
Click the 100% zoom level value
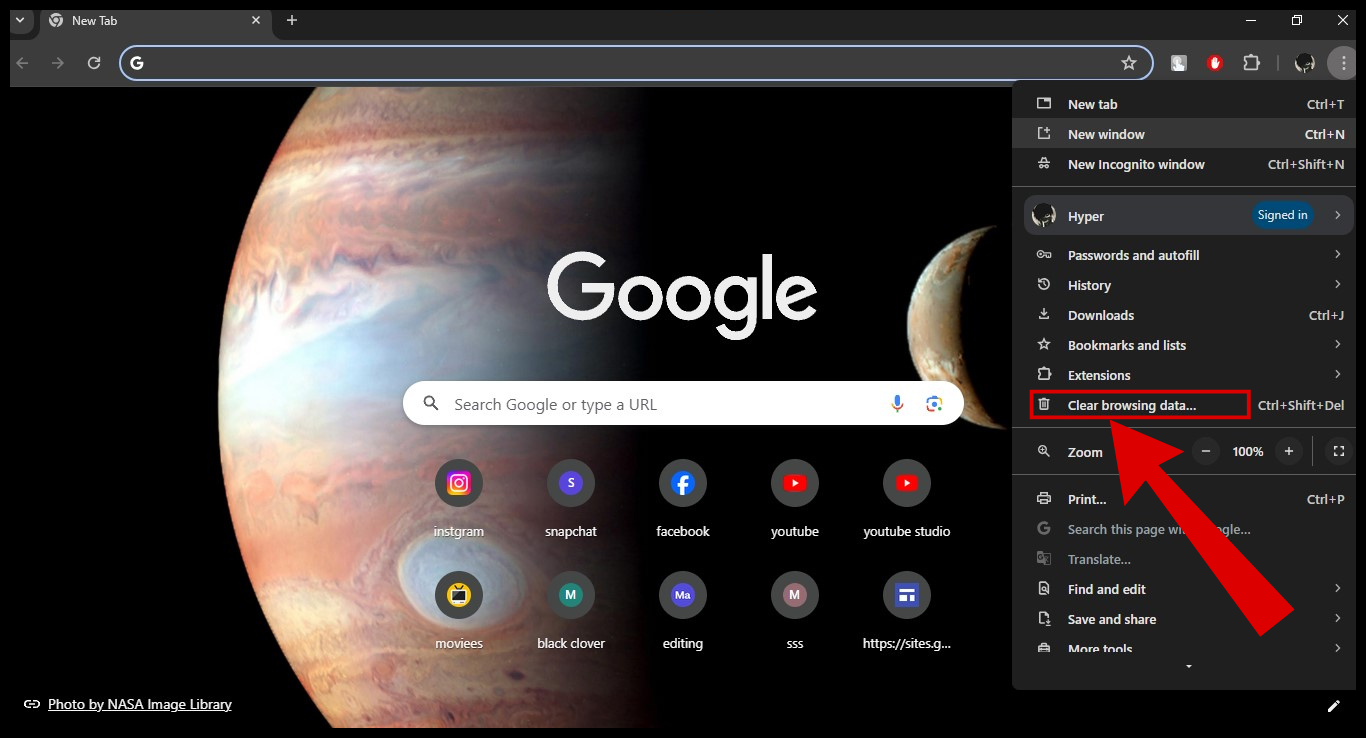point(1248,451)
